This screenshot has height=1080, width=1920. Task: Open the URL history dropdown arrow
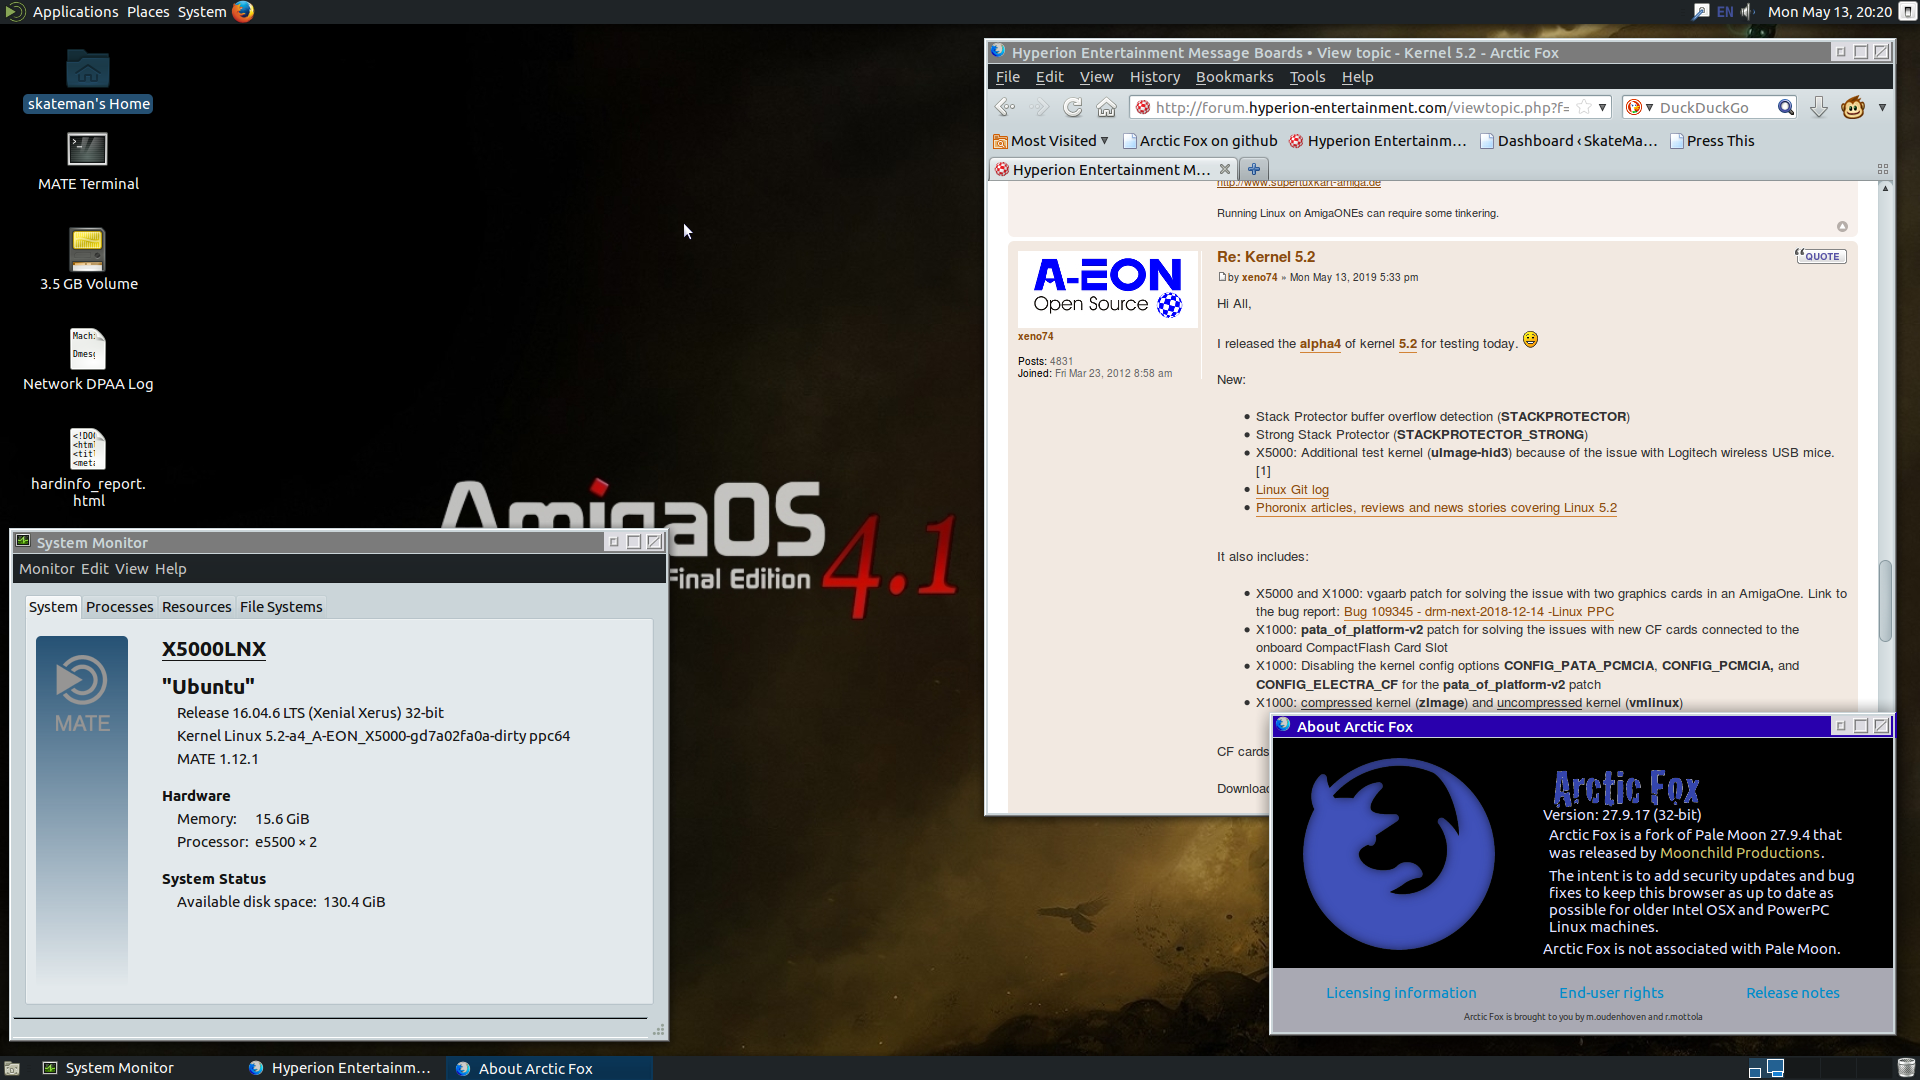(x=1602, y=107)
